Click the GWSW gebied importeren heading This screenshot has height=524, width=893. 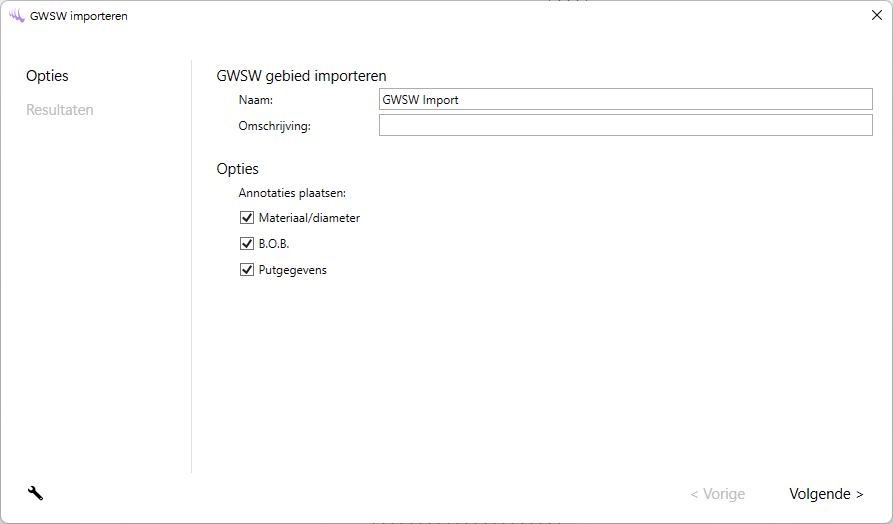(301, 76)
